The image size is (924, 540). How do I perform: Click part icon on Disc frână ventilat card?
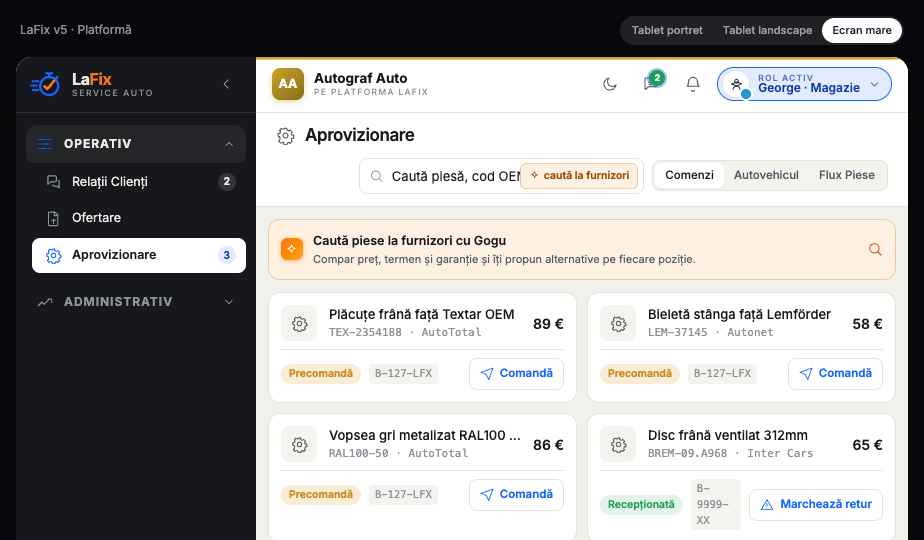pos(618,444)
